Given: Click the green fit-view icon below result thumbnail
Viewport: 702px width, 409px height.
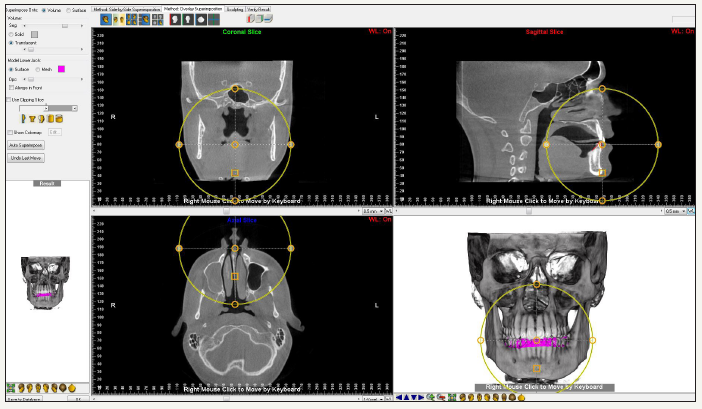Looking at the screenshot, I should point(10,387).
